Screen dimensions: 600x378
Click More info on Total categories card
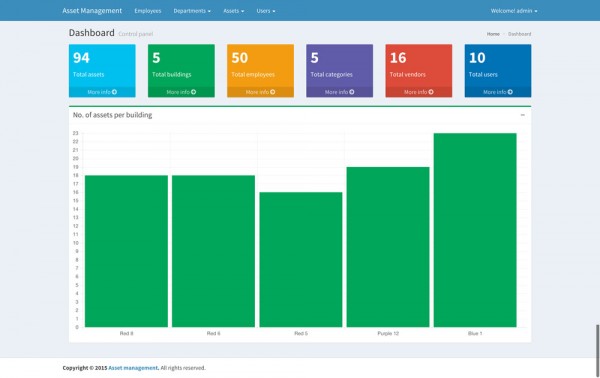[339, 92]
